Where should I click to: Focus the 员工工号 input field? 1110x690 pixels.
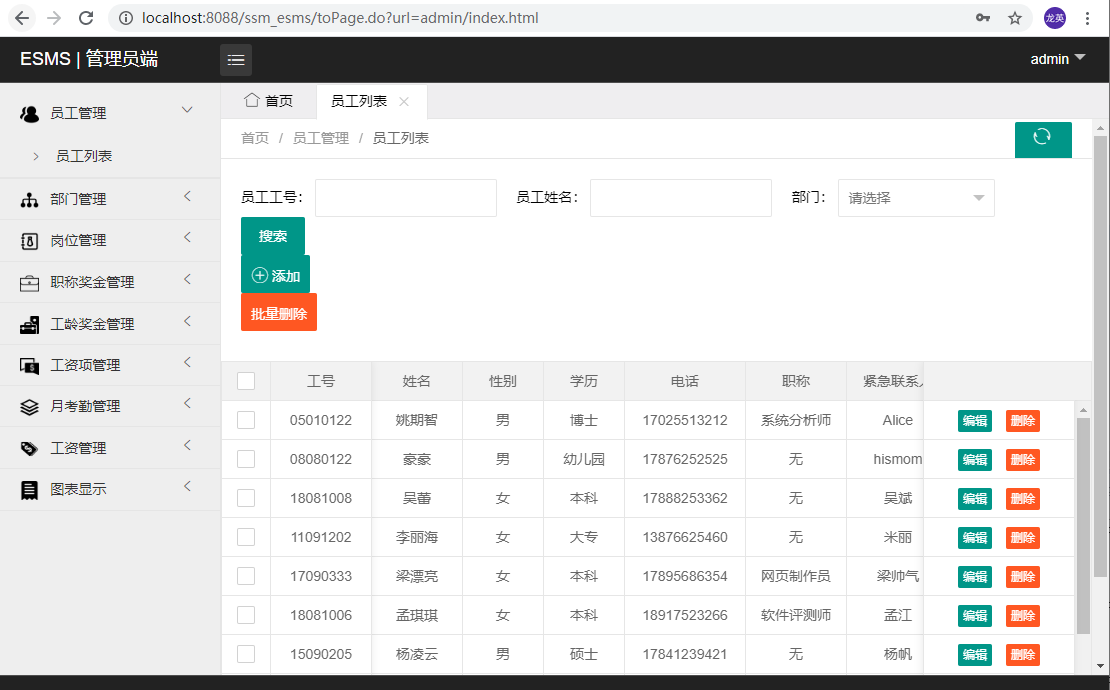(x=406, y=198)
